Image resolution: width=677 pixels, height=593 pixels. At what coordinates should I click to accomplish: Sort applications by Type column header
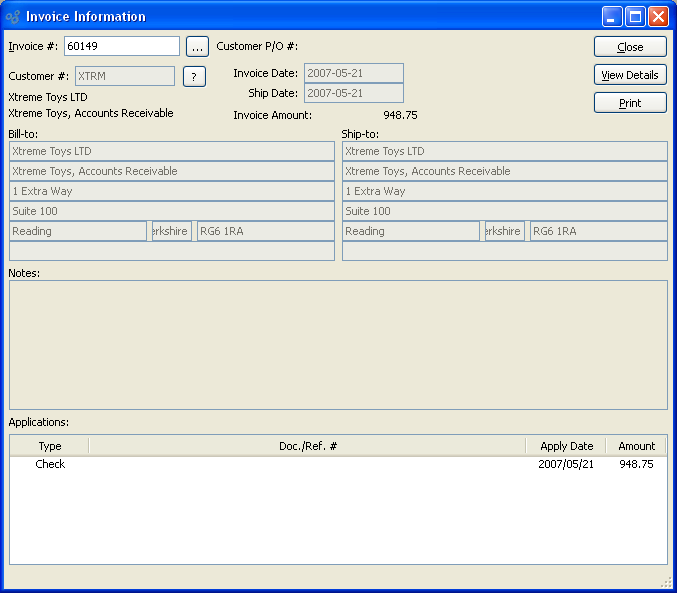pyautogui.click(x=50, y=446)
